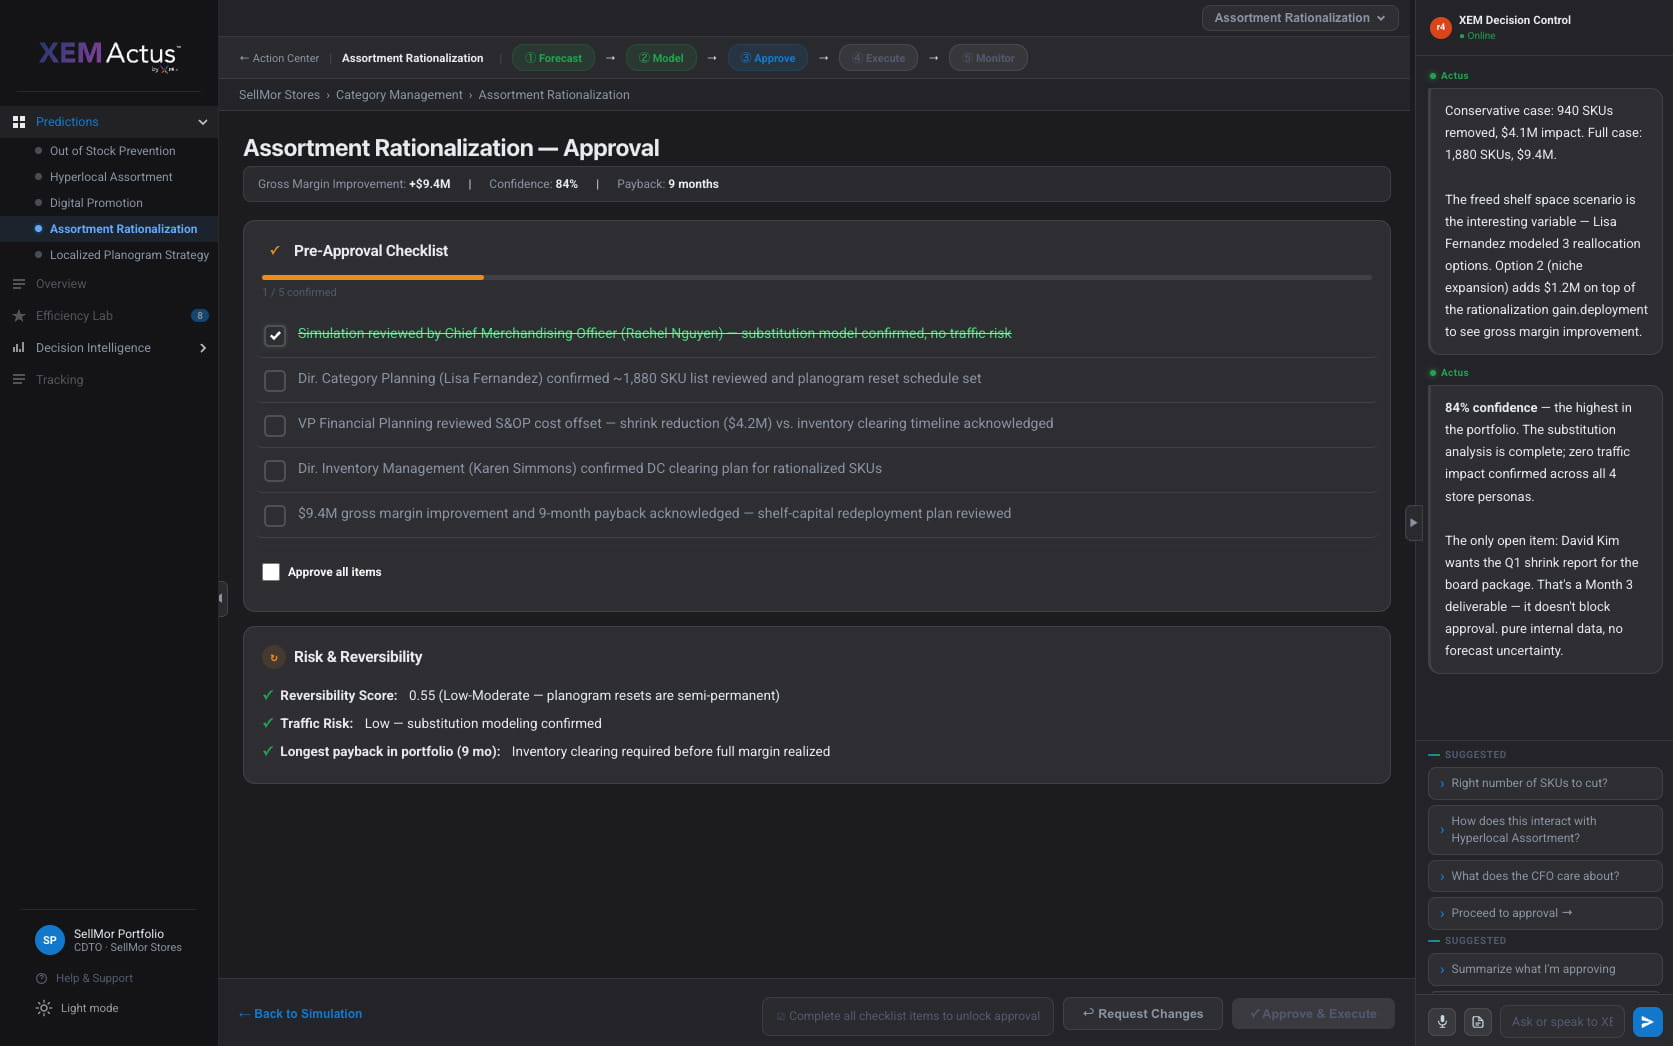Click the Gross Margin Improvement +$9.4M value
Viewport: 1673px width, 1046px height.
point(430,184)
